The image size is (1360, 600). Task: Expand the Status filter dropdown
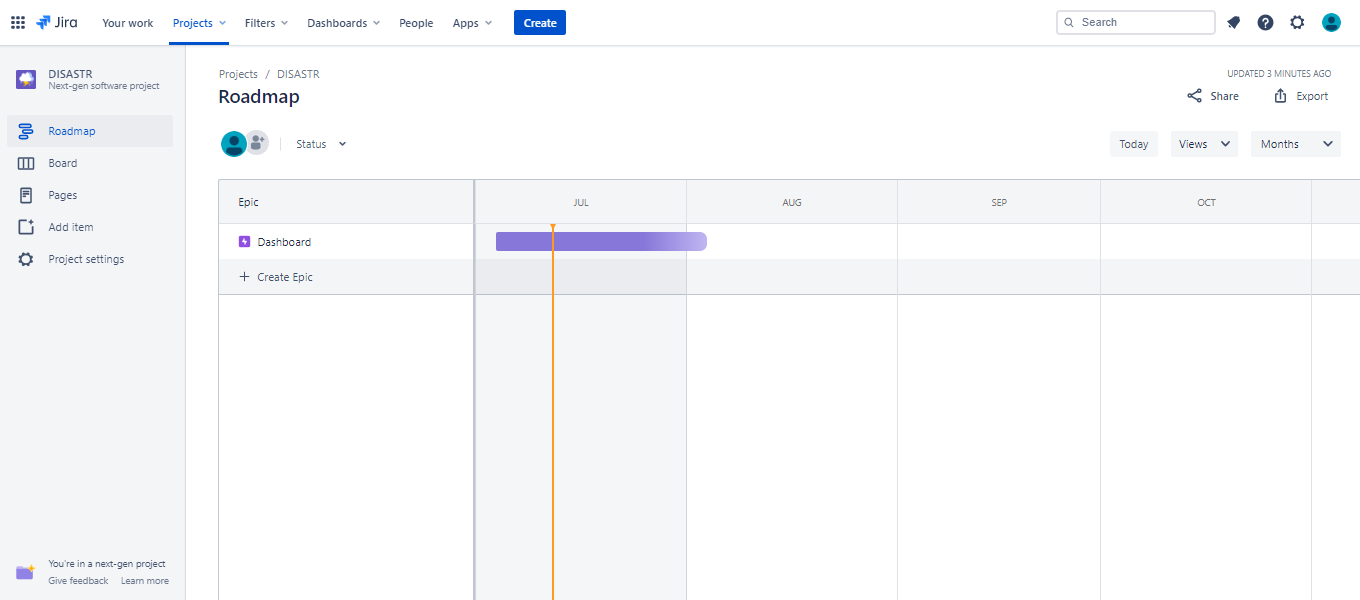(321, 144)
